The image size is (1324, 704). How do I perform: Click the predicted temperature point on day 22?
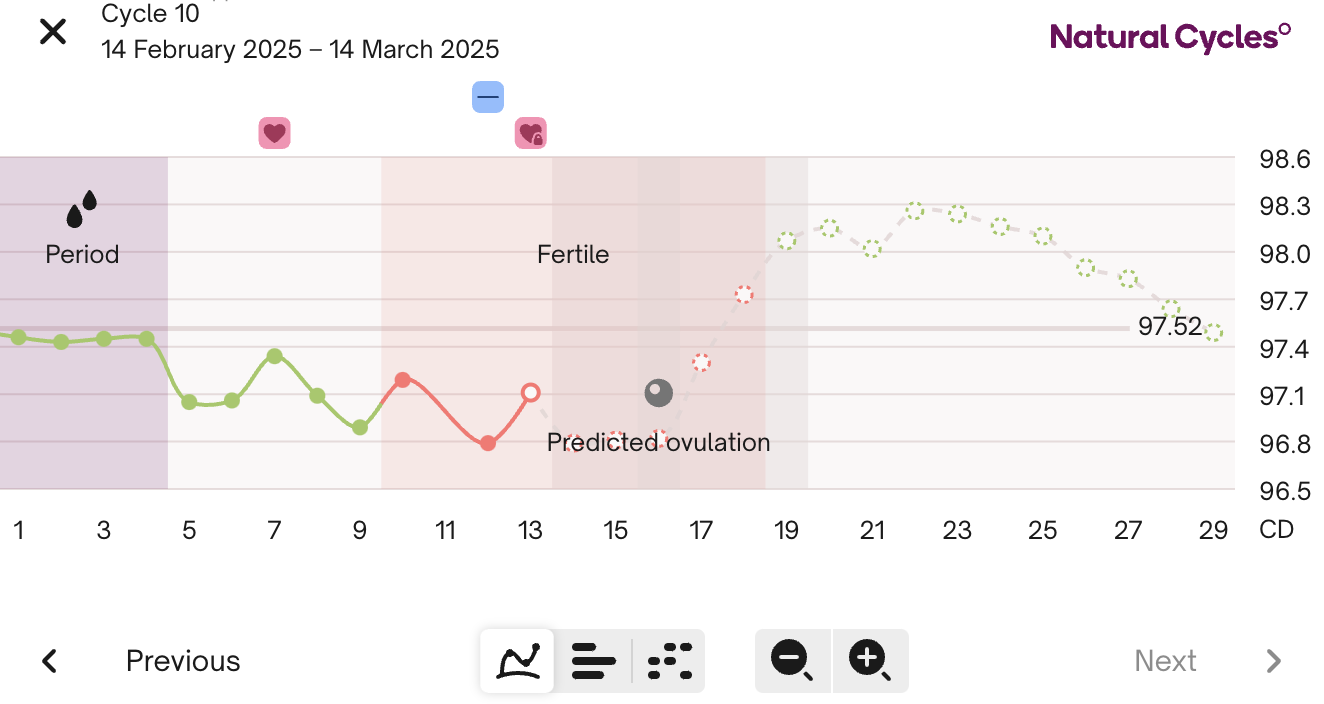click(x=915, y=211)
